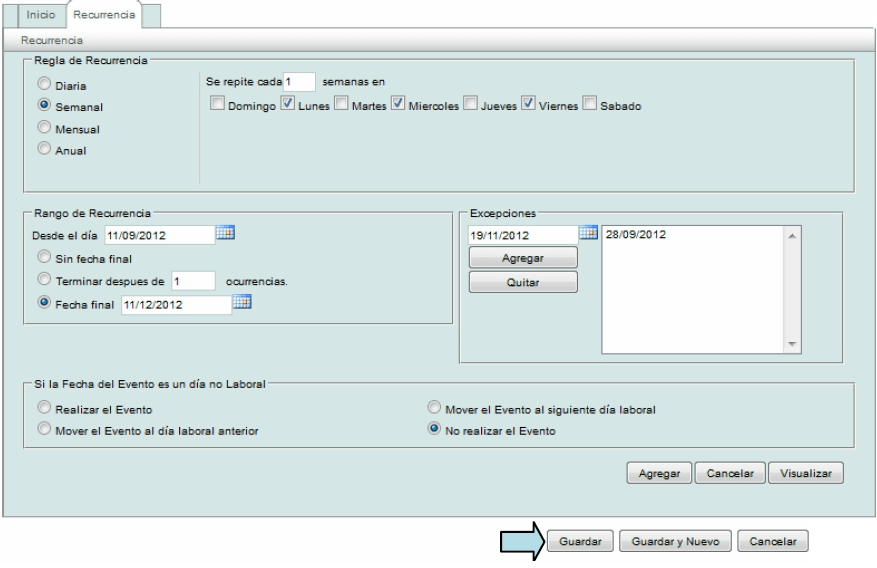Viewport: 877px width, 568px height.
Task: Select the Mensual recurrence option
Action: coord(44,128)
